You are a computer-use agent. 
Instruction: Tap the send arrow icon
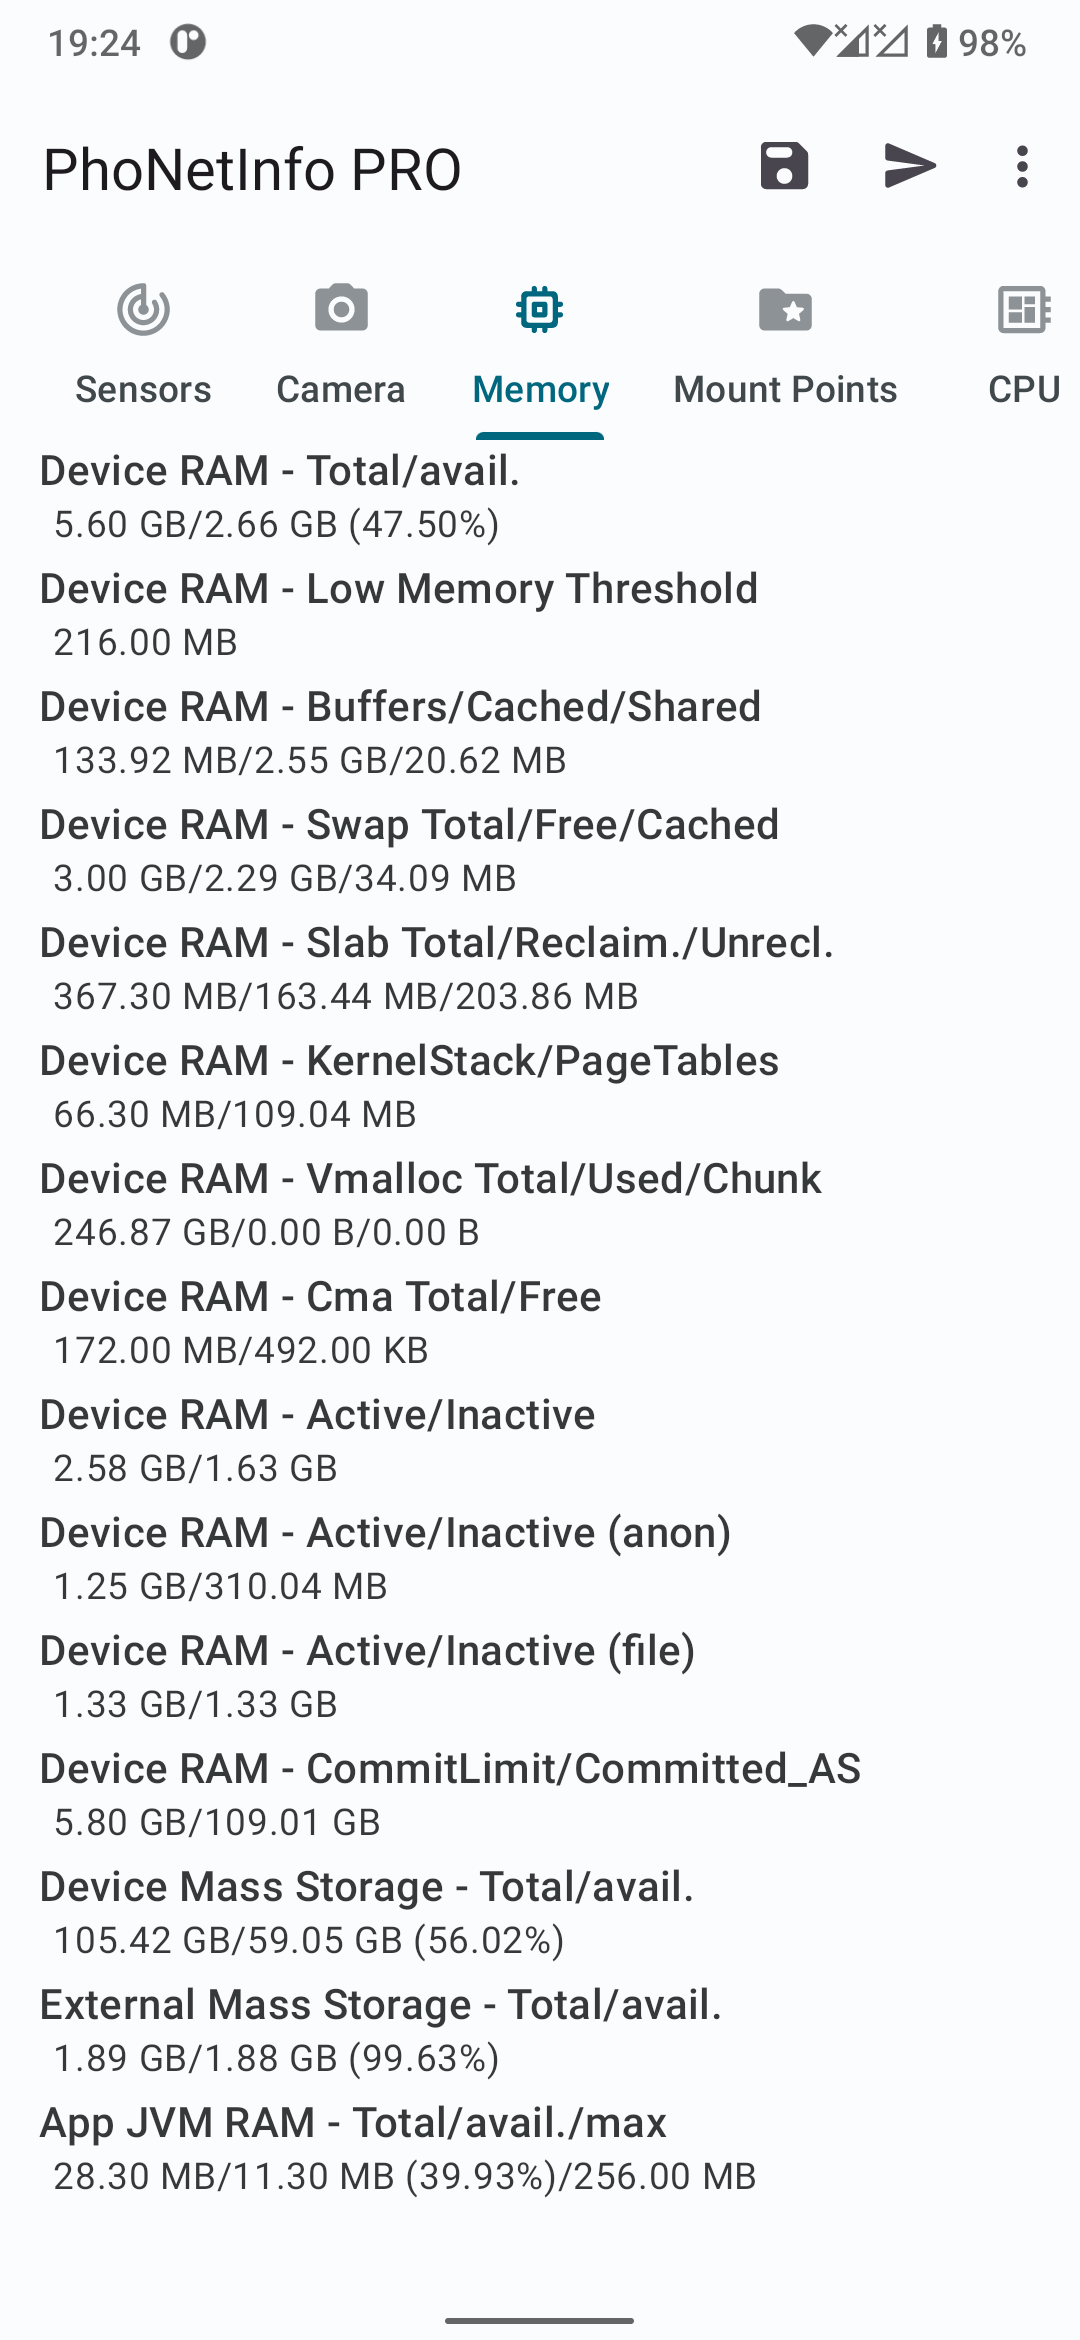(x=910, y=166)
